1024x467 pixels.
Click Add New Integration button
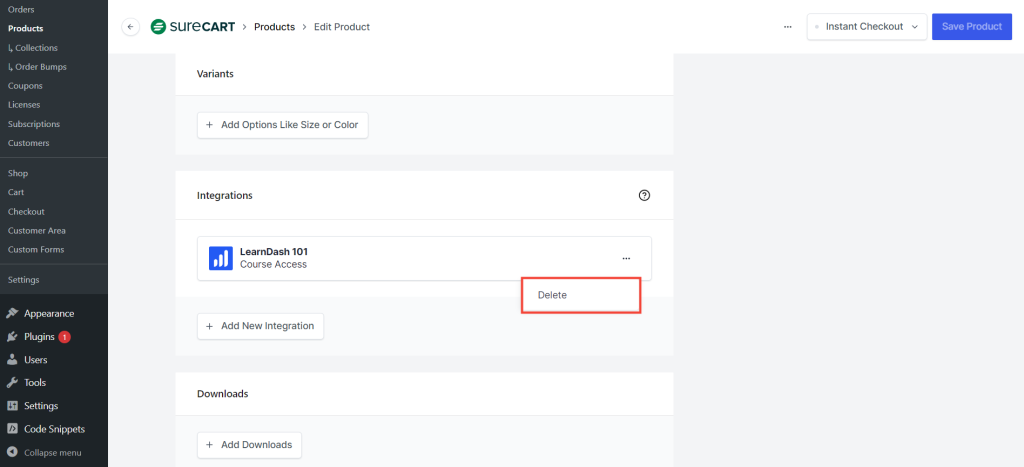260,326
